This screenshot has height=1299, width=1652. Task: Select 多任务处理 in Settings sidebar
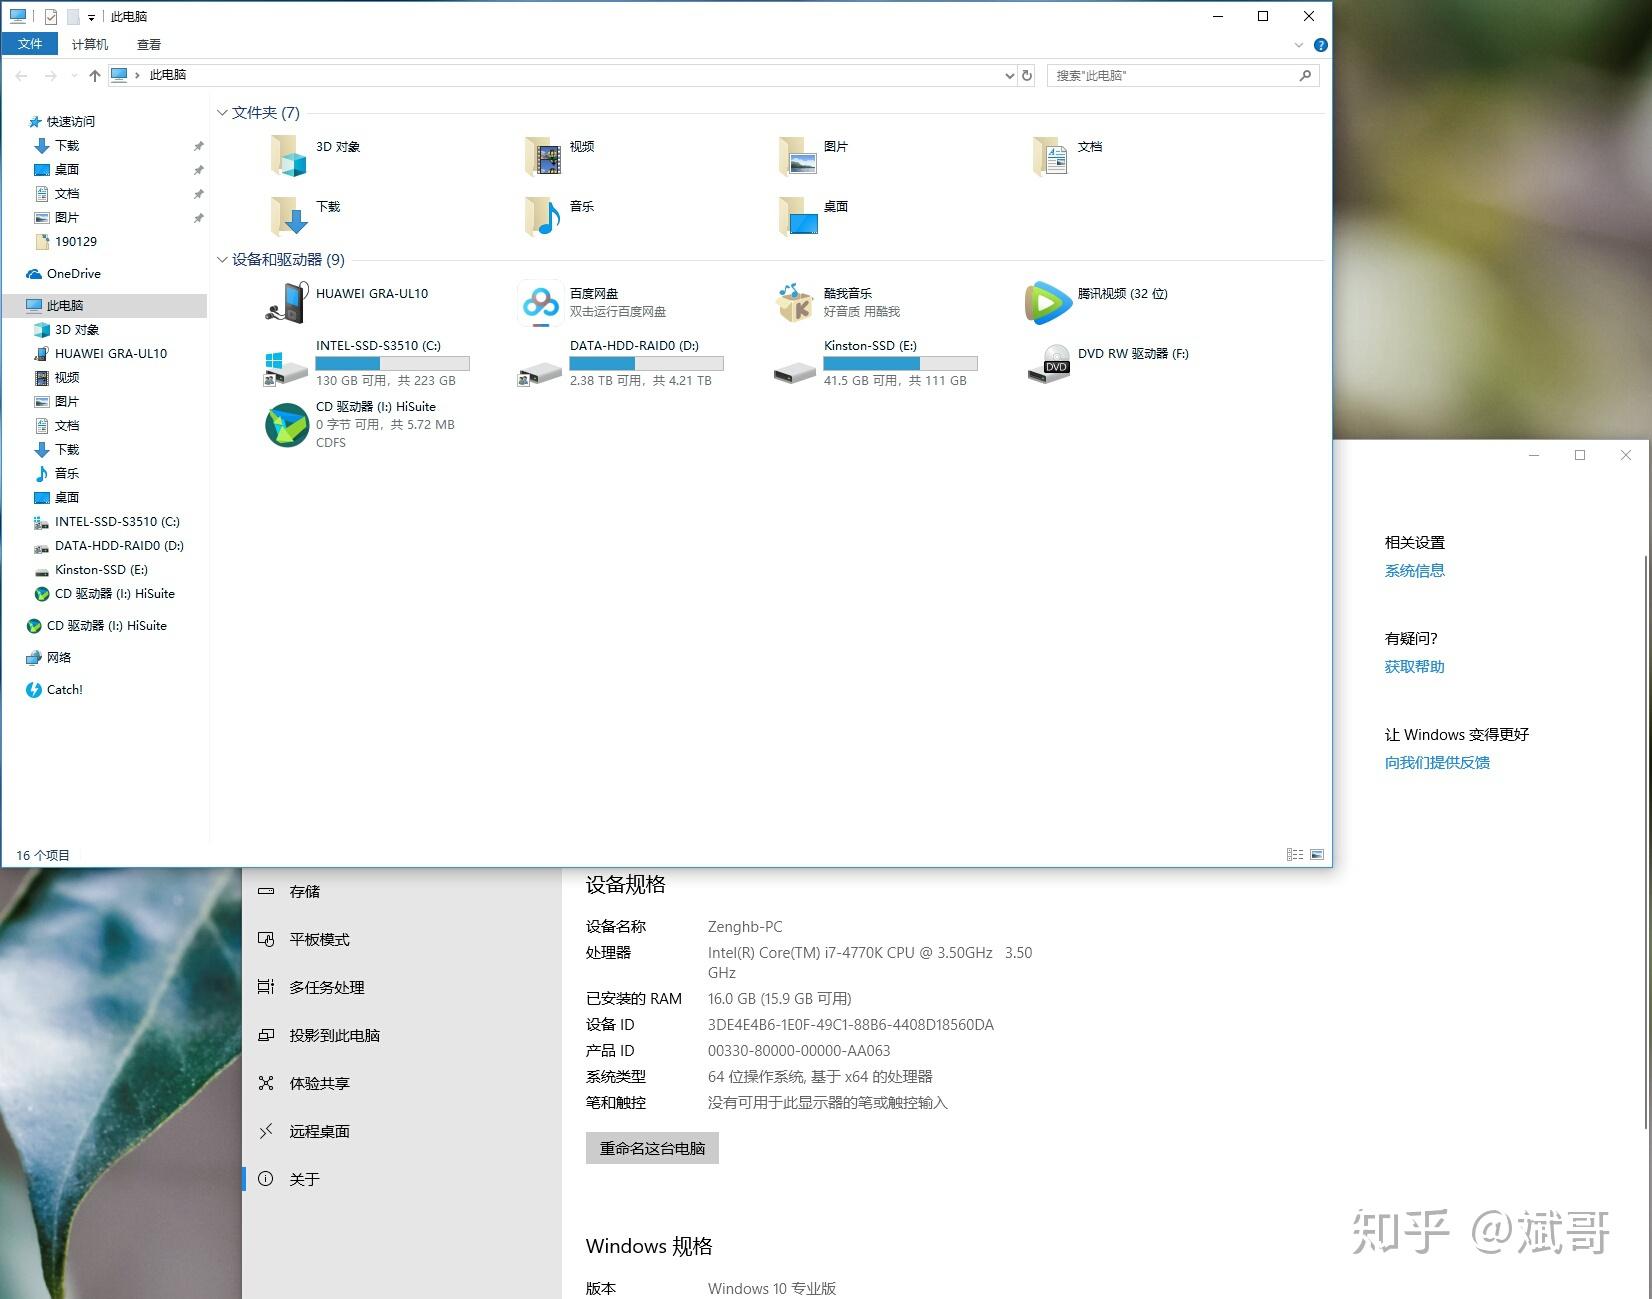[x=402, y=987]
